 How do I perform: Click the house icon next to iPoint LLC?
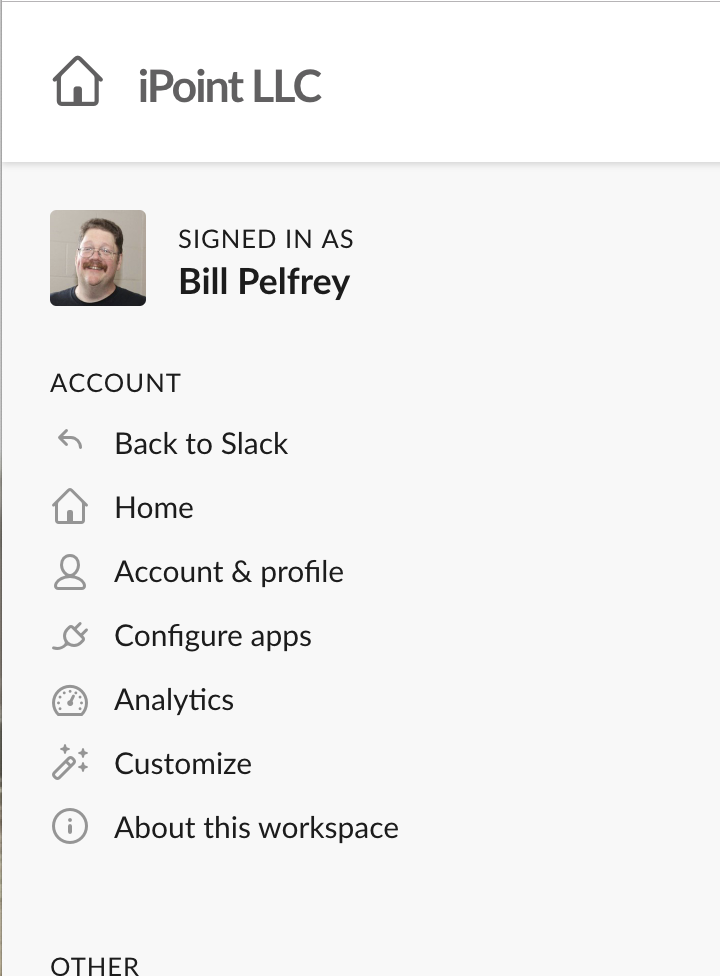(77, 83)
